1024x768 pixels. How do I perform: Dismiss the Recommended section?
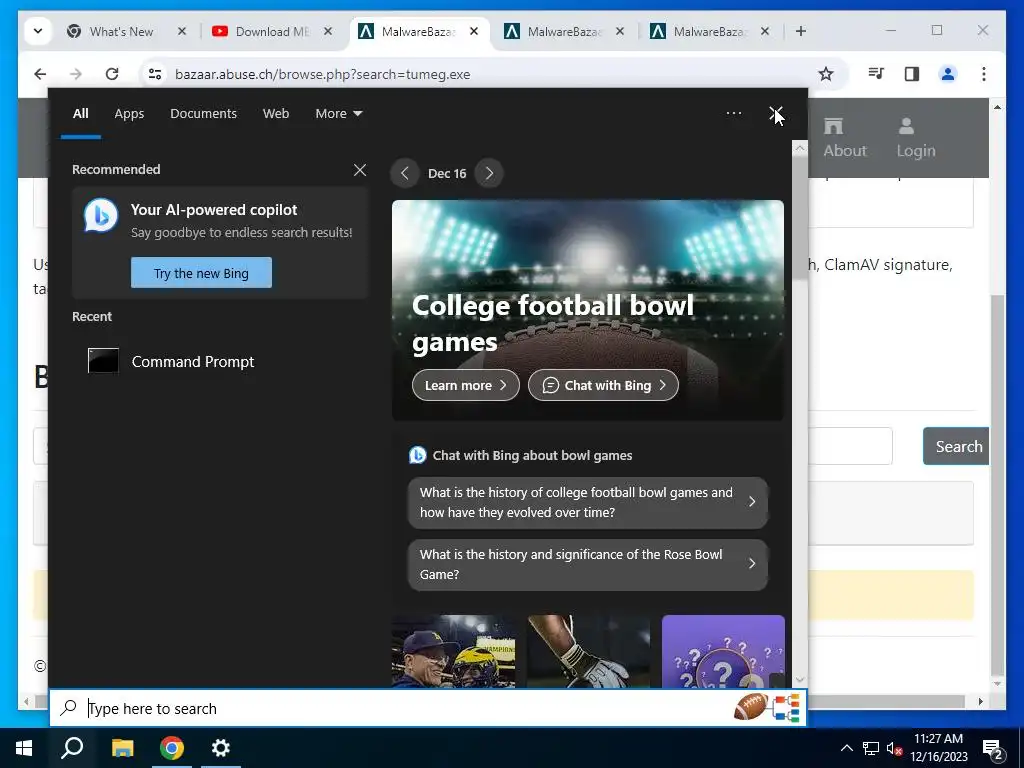click(x=360, y=170)
